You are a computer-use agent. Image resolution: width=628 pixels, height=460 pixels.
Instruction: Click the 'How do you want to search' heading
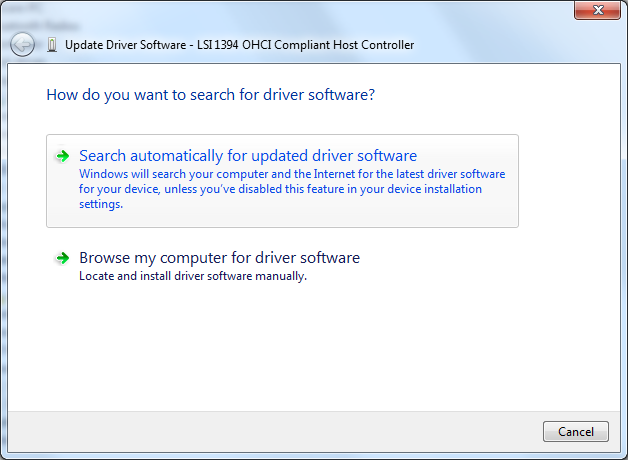pyautogui.click(x=211, y=95)
